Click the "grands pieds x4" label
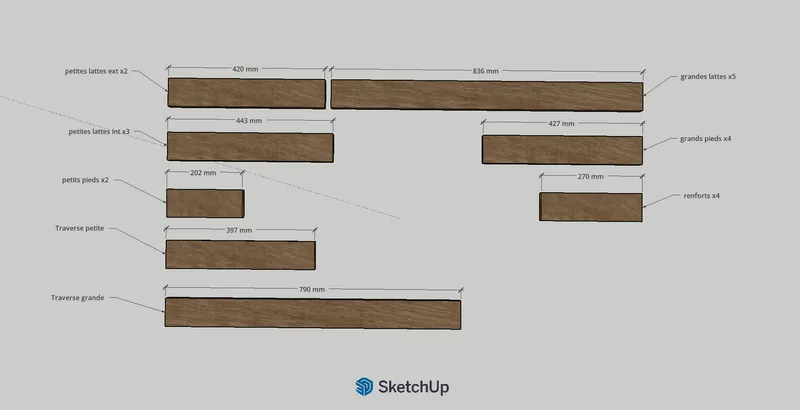This screenshot has width=800, height=410. tap(705, 139)
